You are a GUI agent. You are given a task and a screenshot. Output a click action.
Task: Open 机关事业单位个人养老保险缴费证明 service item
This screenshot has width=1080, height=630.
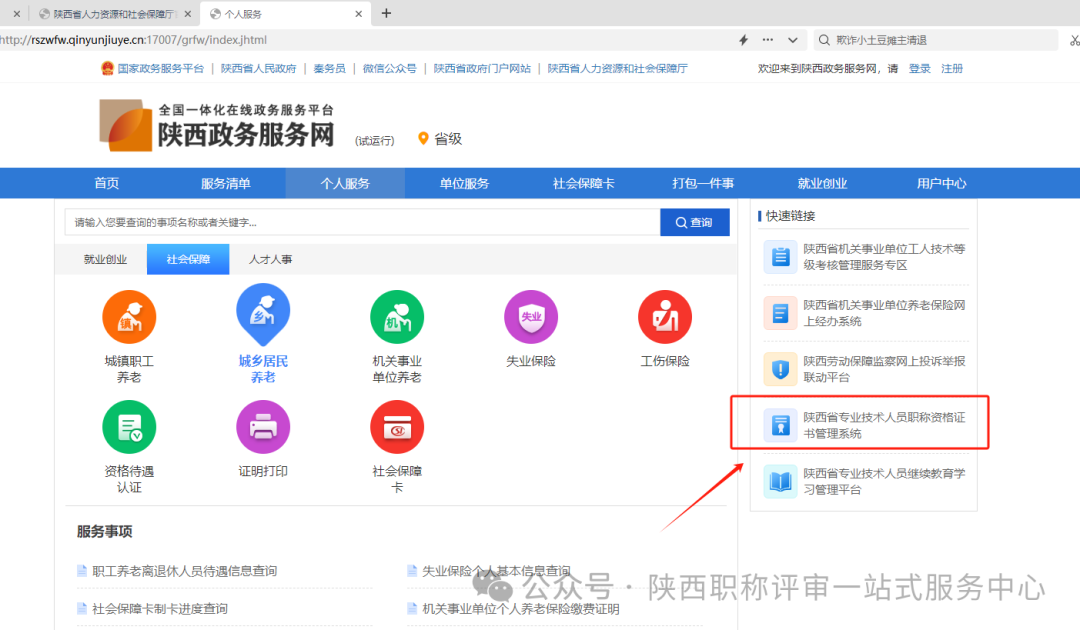521,609
